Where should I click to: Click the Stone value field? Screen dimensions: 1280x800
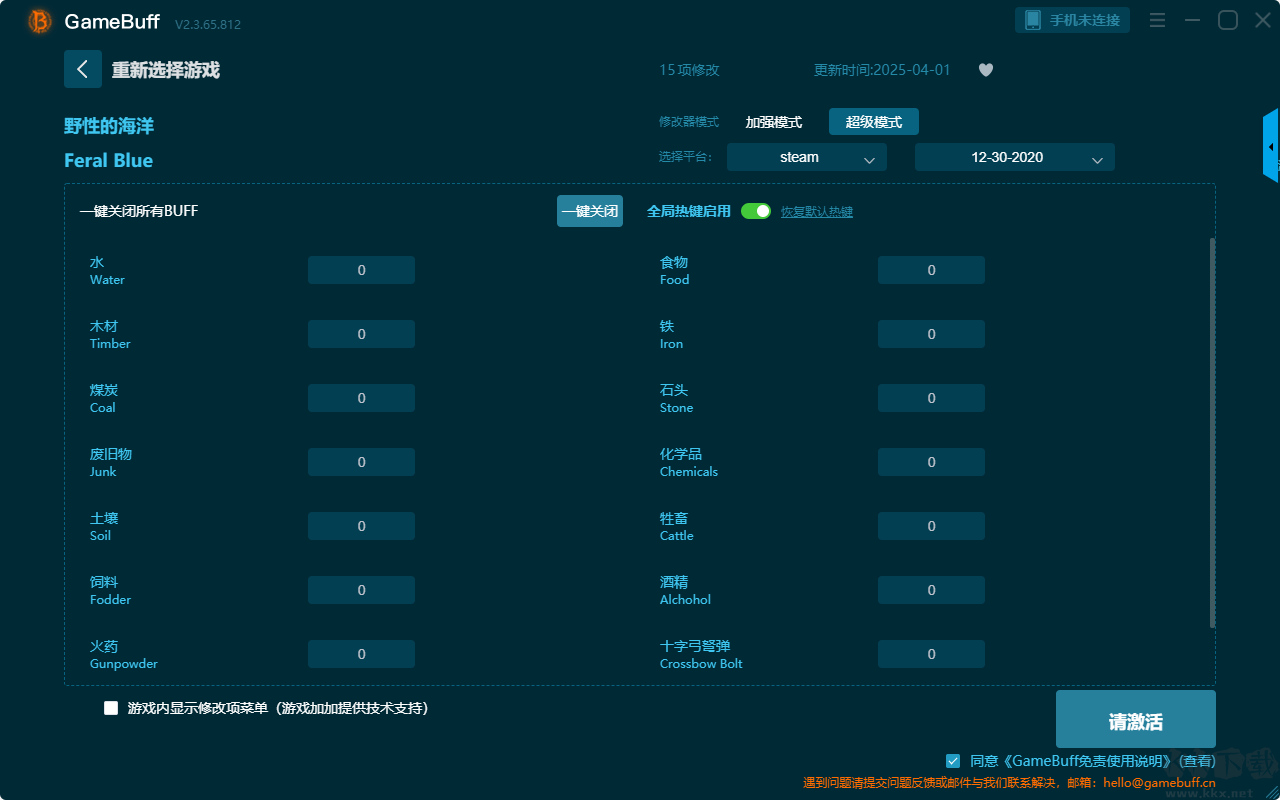click(931, 398)
